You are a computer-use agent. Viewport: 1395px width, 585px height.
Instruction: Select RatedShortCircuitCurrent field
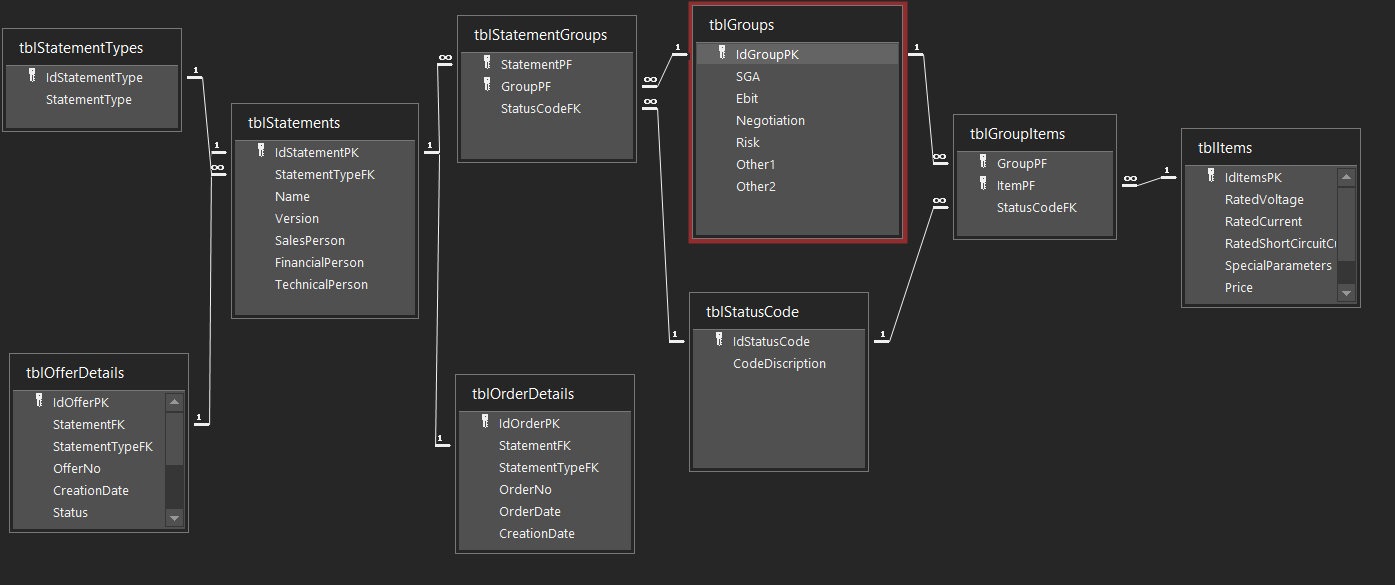(x=1281, y=243)
